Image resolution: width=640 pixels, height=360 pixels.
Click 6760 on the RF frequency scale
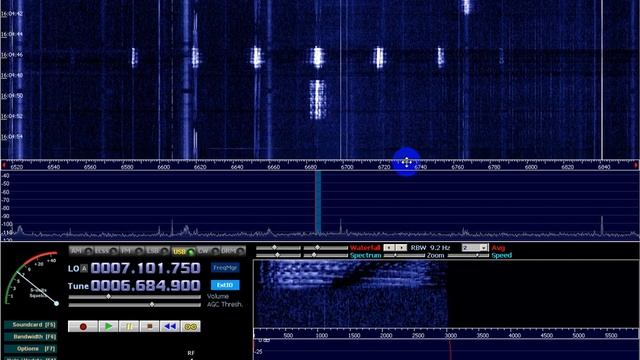pos(458,167)
